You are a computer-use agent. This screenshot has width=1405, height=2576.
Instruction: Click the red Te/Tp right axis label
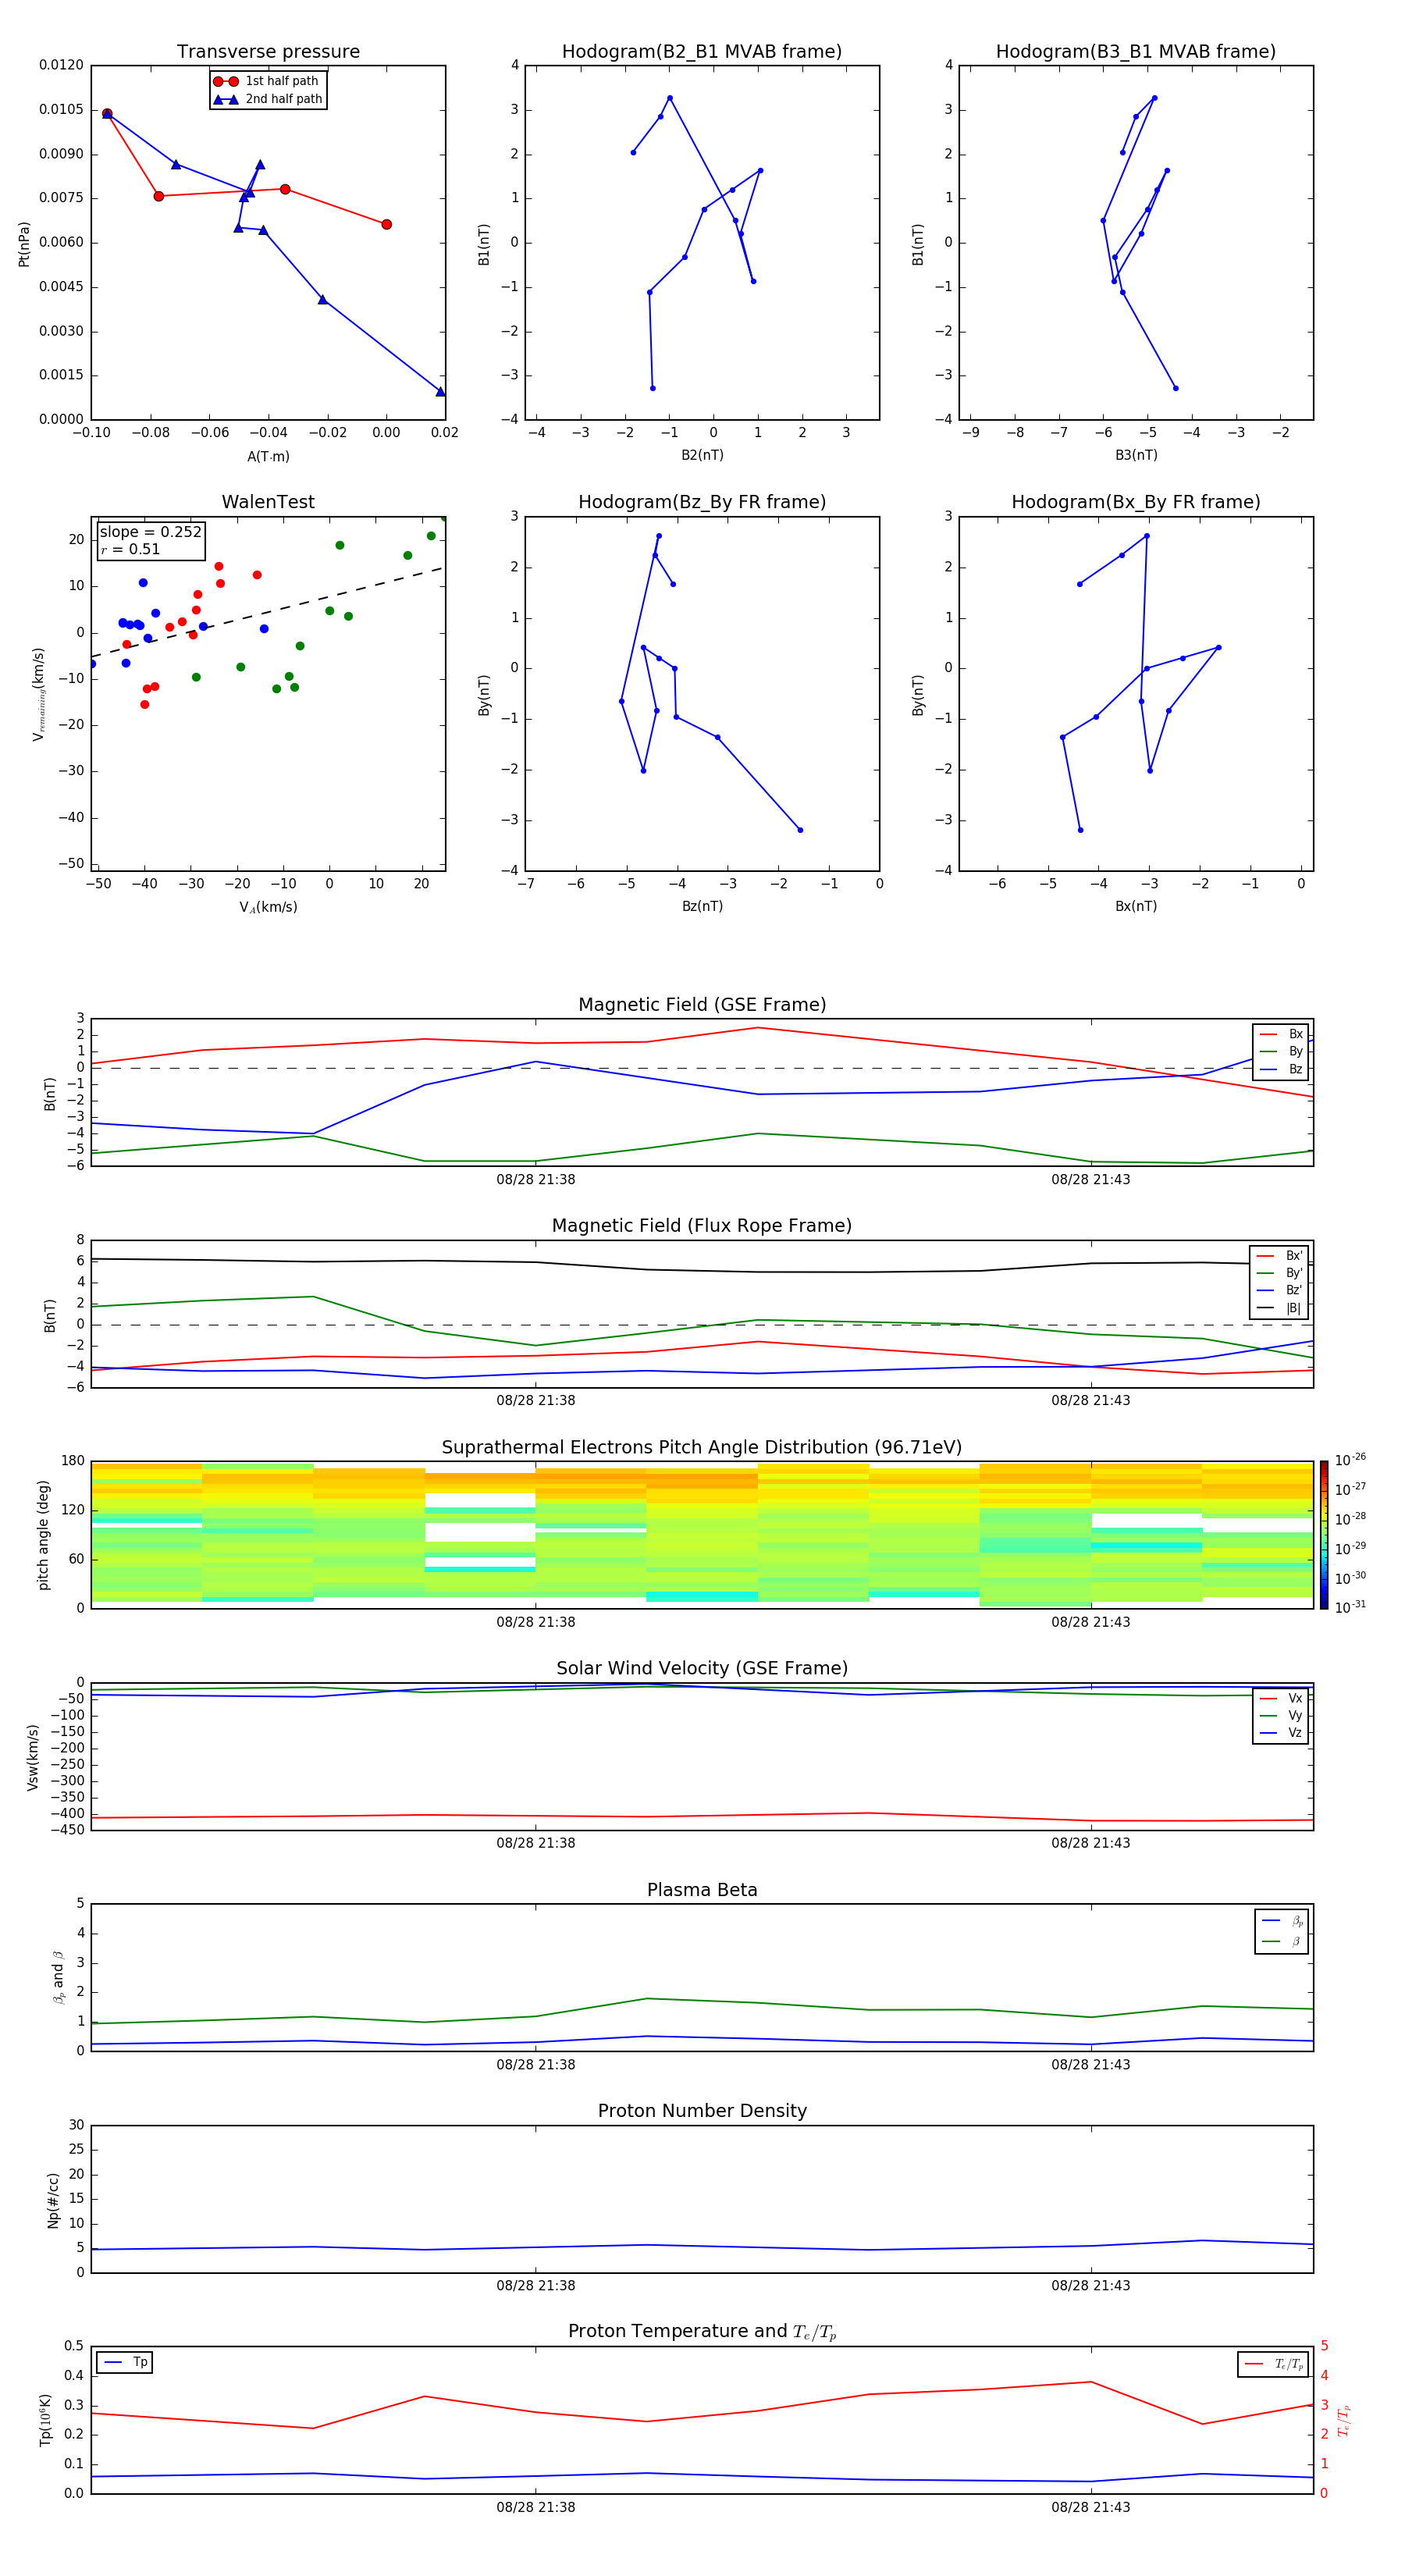(1345, 2420)
